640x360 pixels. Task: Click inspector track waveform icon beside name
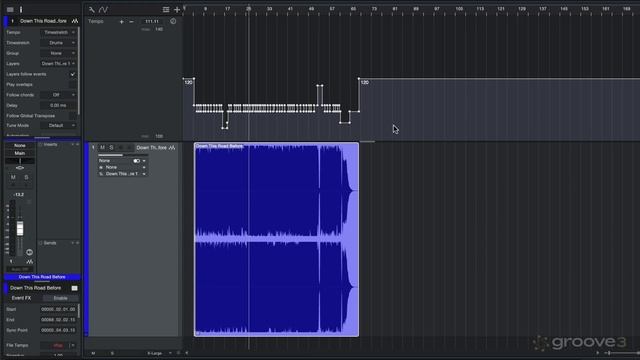point(75,21)
